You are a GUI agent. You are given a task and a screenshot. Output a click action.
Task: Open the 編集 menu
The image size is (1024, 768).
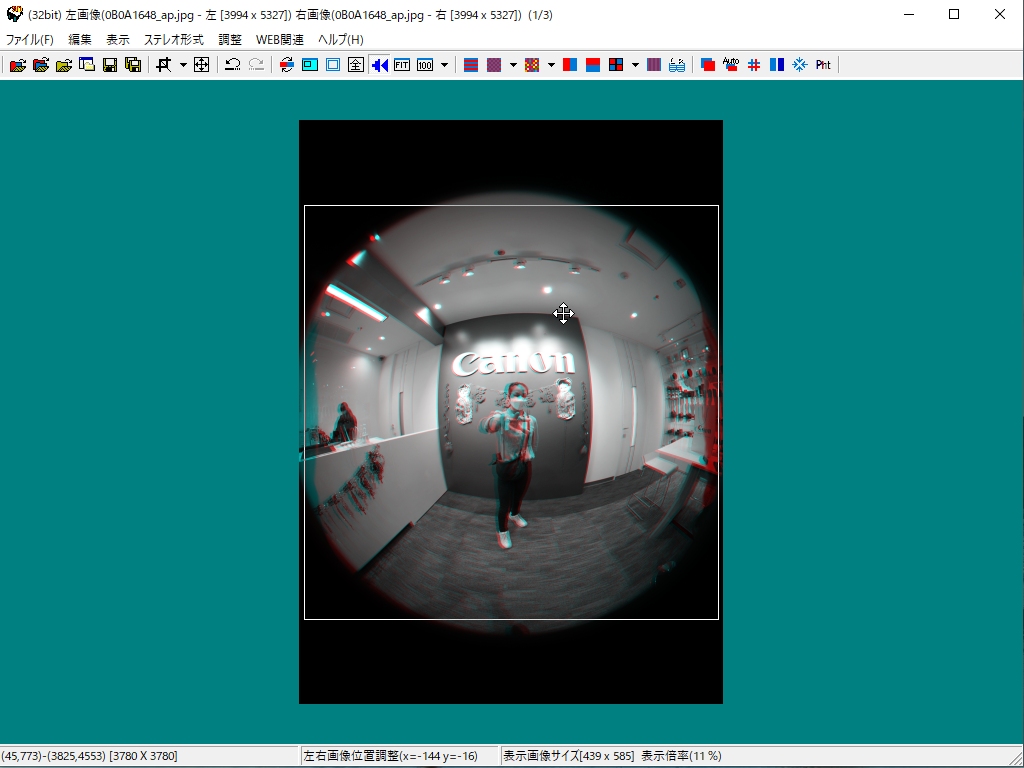click(80, 40)
